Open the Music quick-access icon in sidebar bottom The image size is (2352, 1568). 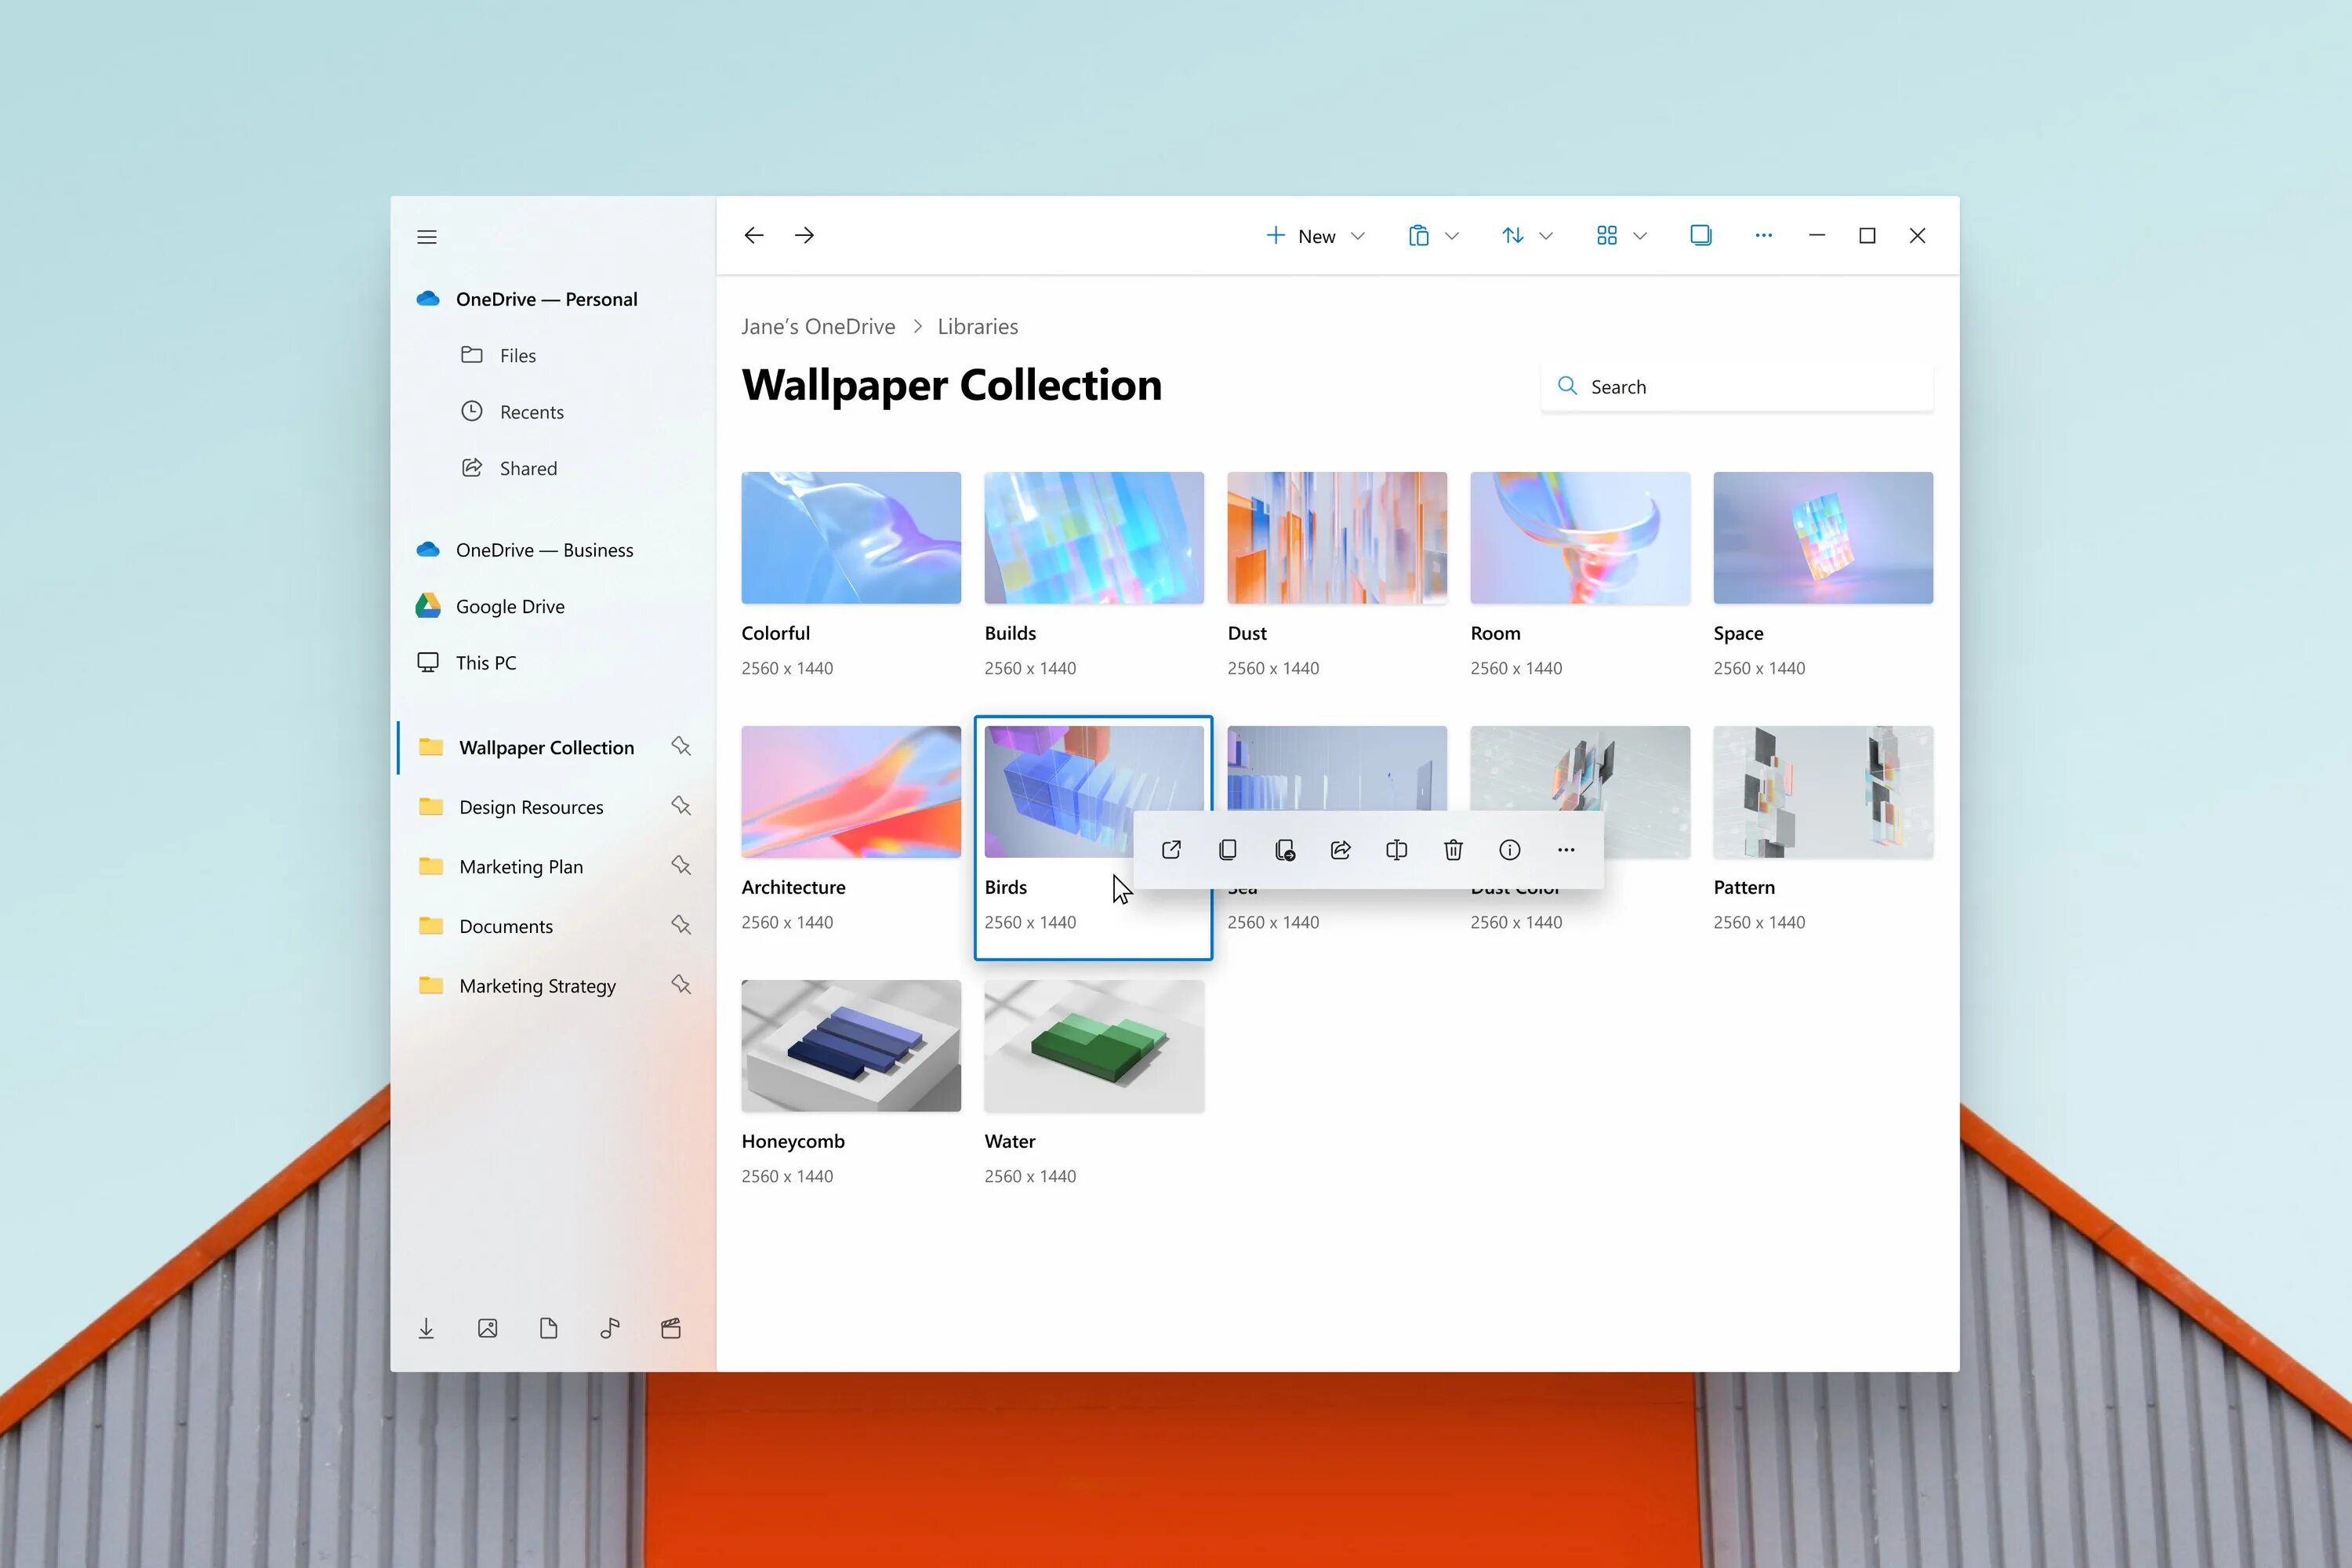click(610, 1328)
